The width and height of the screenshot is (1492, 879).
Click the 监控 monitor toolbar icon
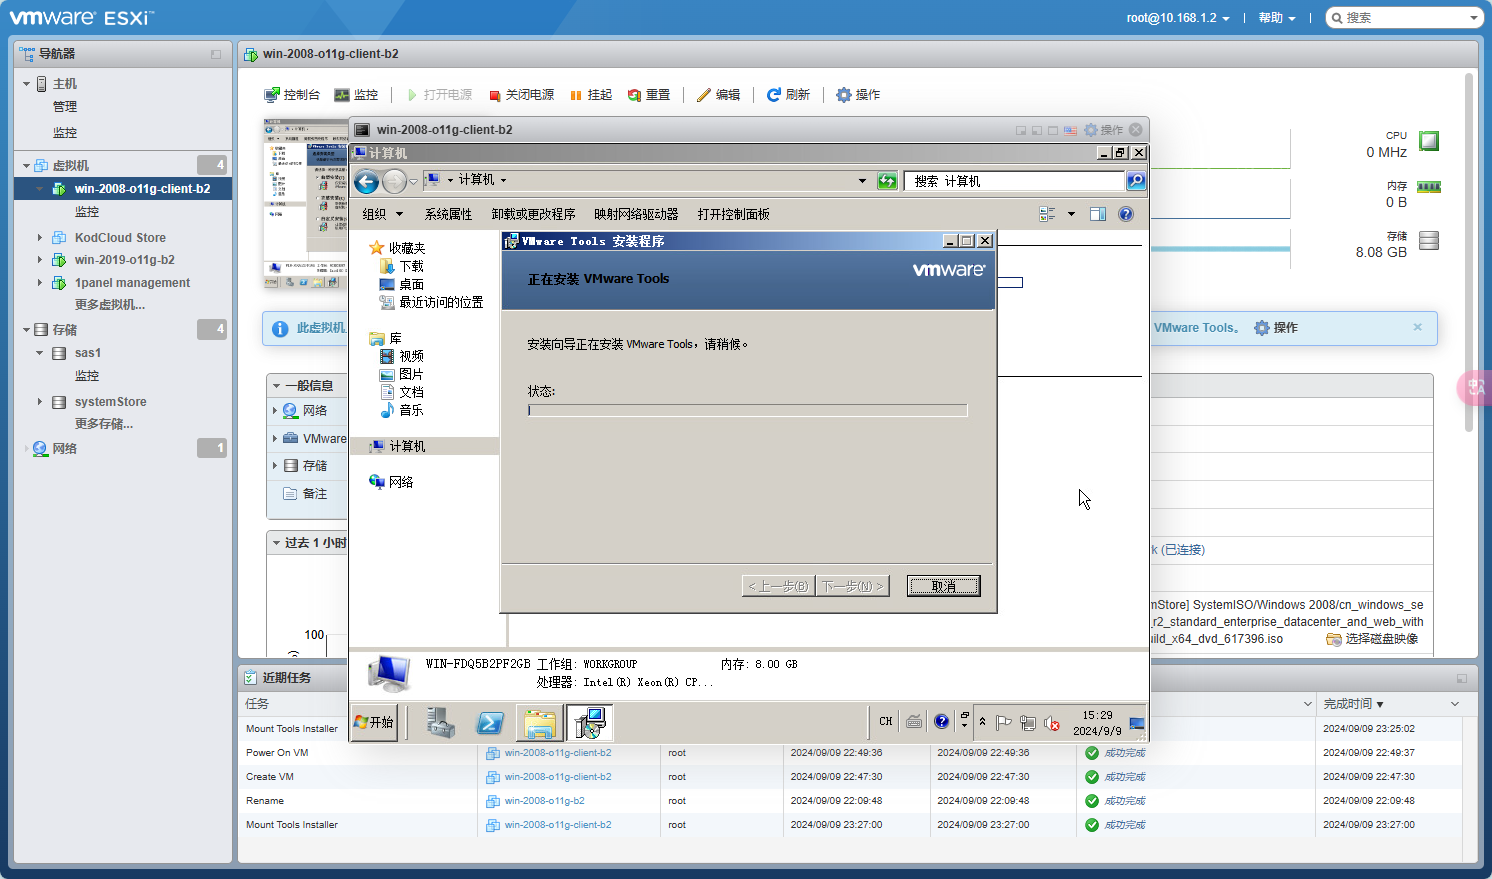(x=356, y=95)
